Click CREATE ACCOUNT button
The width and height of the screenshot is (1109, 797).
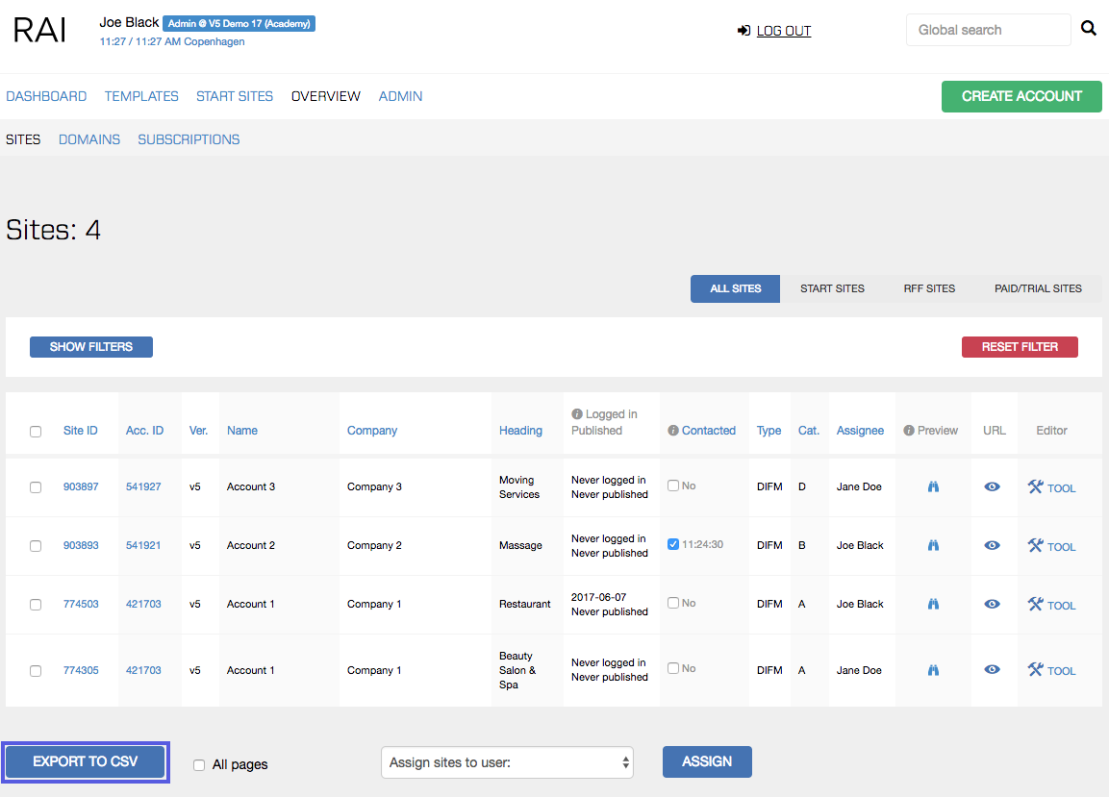pyautogui.click(x=1021, y=96)
